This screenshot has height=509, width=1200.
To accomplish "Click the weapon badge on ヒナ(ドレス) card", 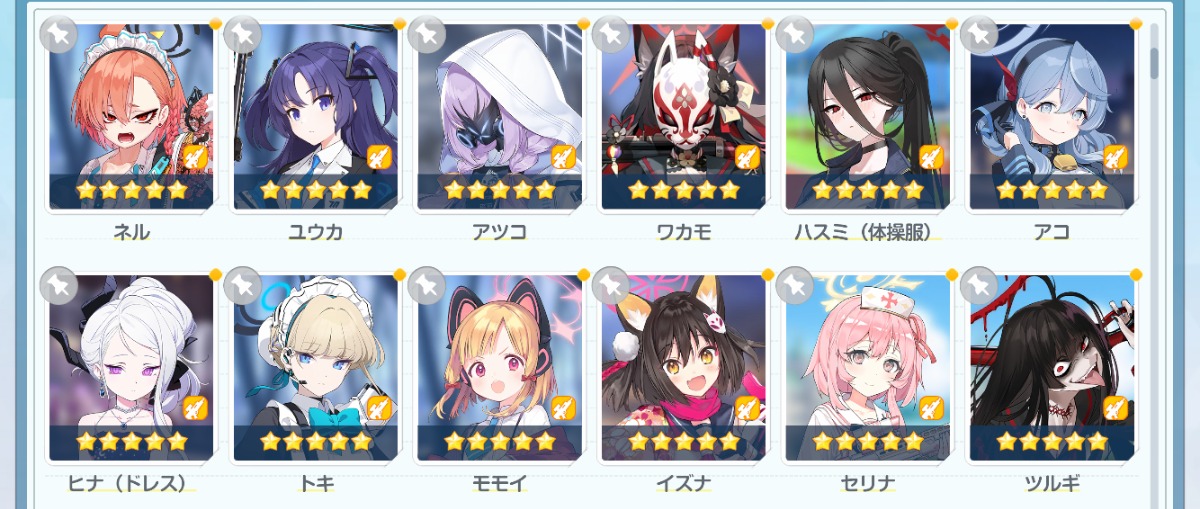I will click(x=195, y=408).
